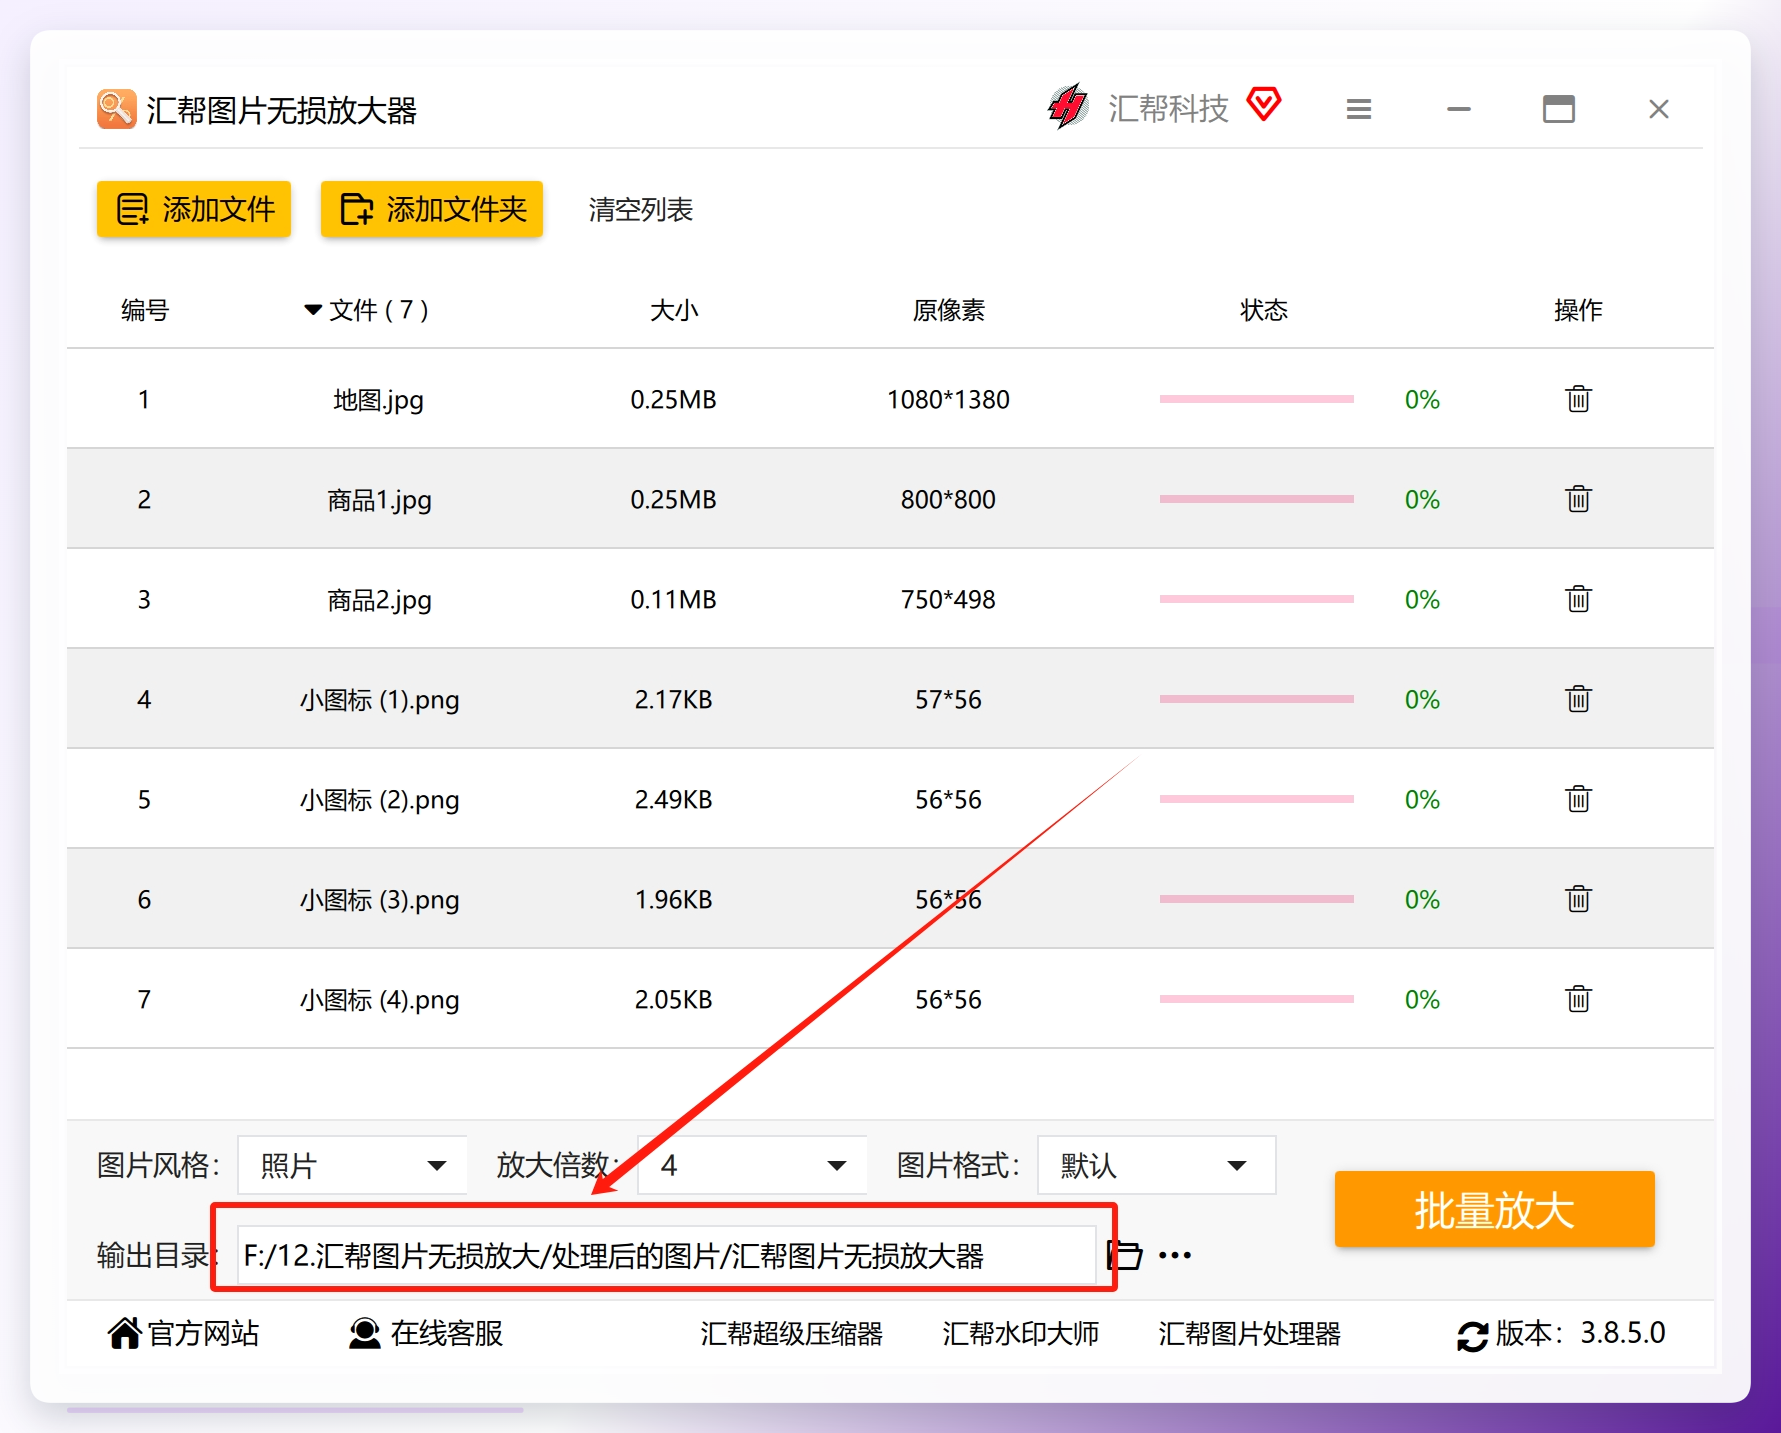Open the 放大倍数 dropdown showing 4

click(752, 1165)
